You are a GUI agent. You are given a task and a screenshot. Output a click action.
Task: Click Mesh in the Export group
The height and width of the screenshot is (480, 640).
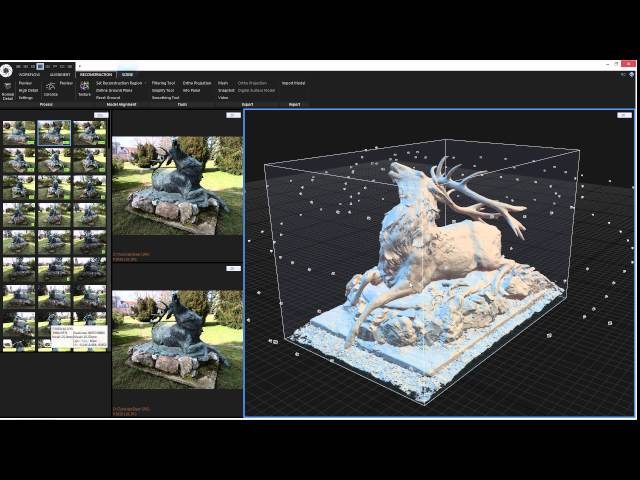tap(223, 83)
